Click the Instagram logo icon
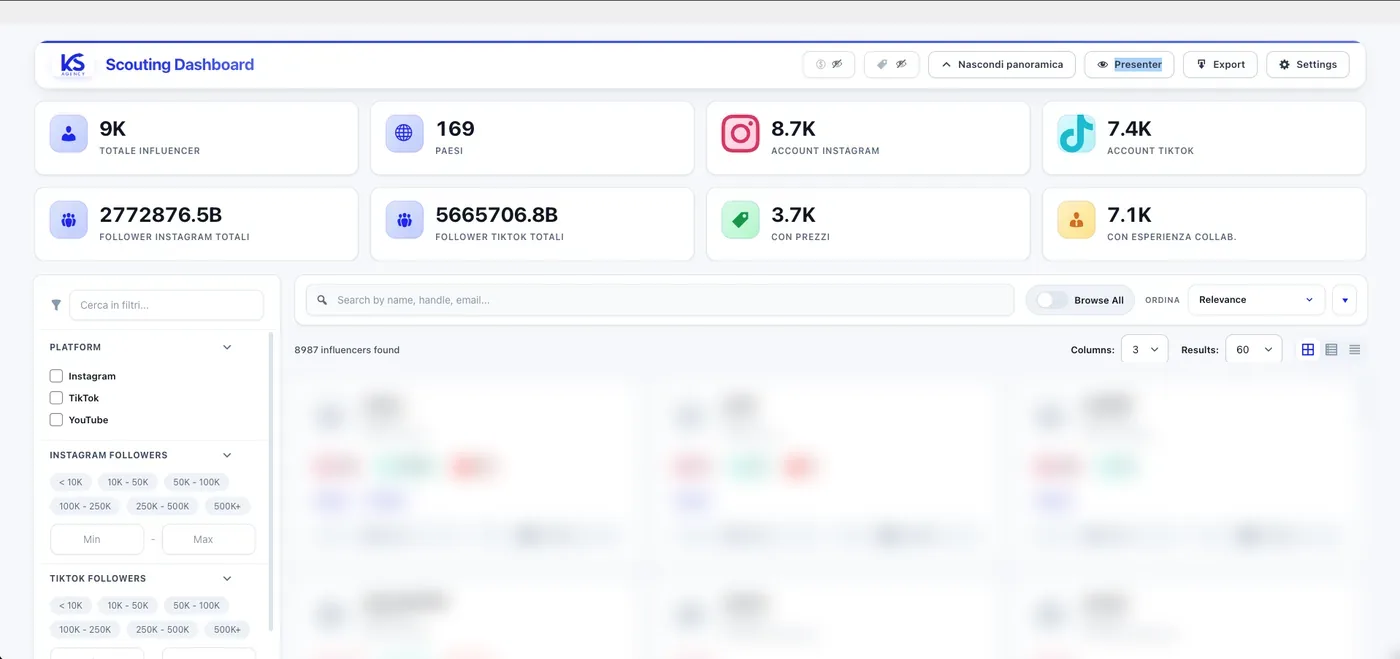 pos(740,133)
